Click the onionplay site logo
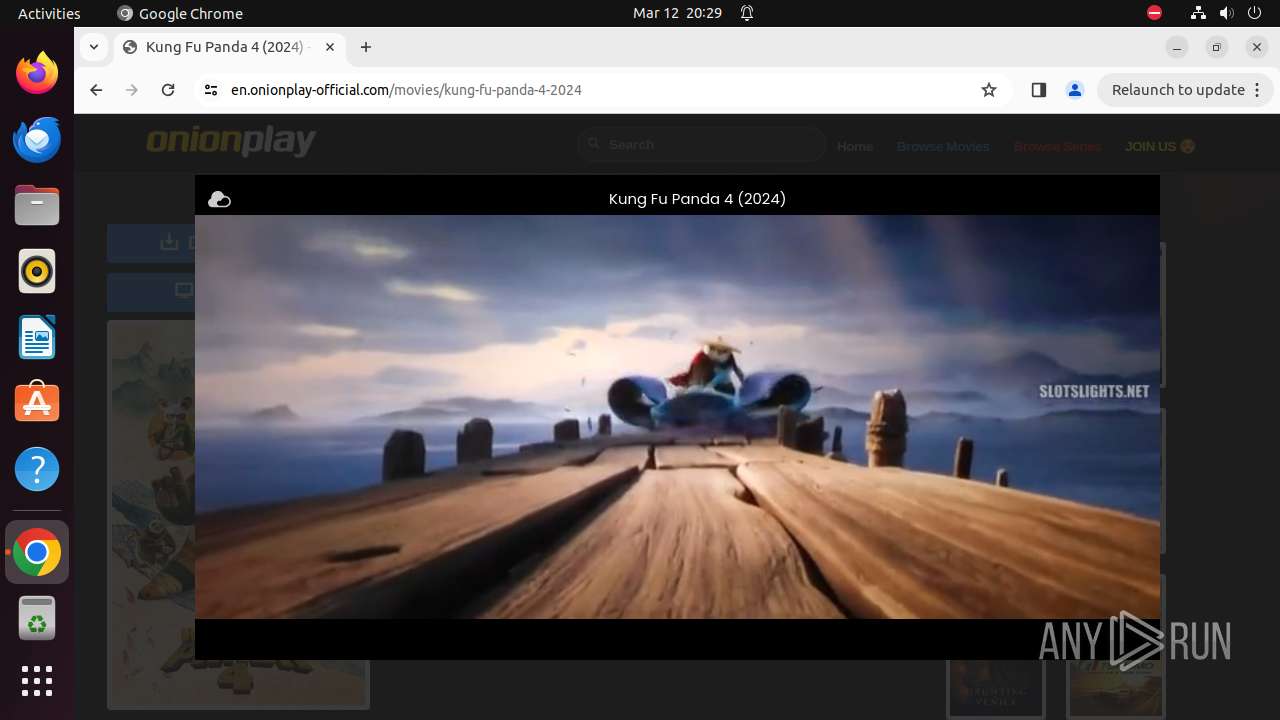1280x720 pixels. pyautogui.click(x=231, y=143)
